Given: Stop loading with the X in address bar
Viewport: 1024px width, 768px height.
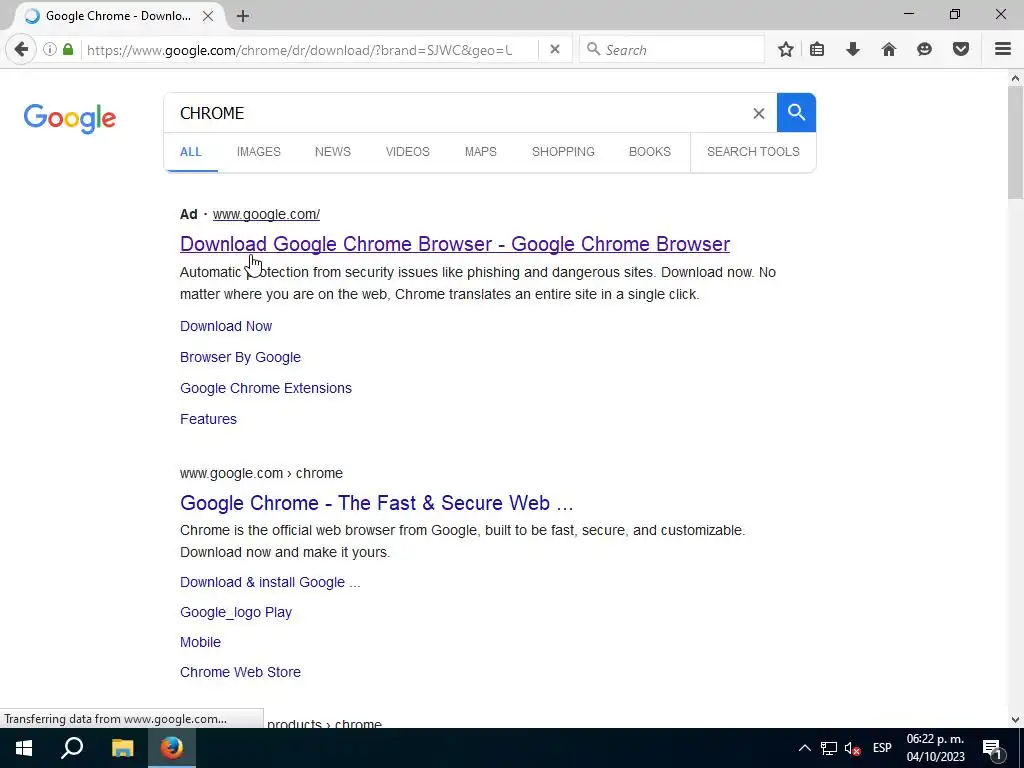Looking at the screenshot, I should tap(554, 50).
